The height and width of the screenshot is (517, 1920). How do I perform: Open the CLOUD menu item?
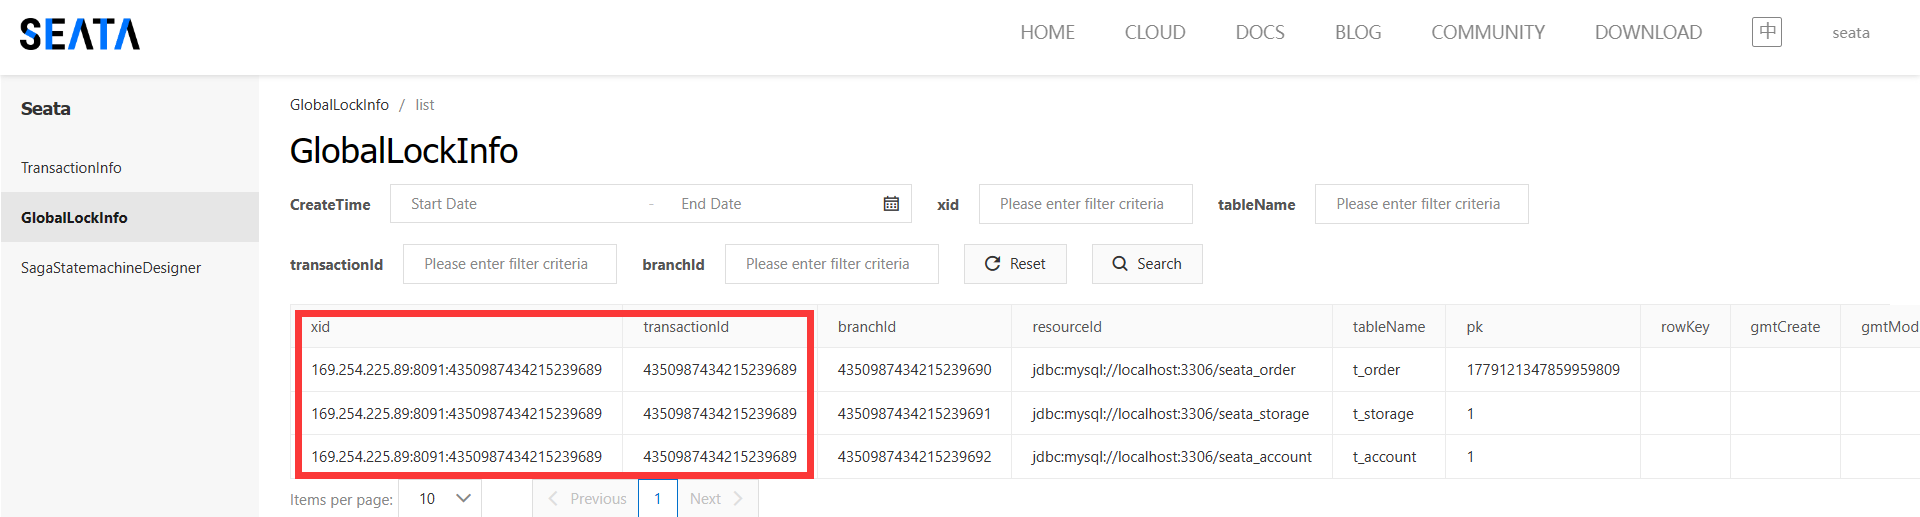(1155, 33)
